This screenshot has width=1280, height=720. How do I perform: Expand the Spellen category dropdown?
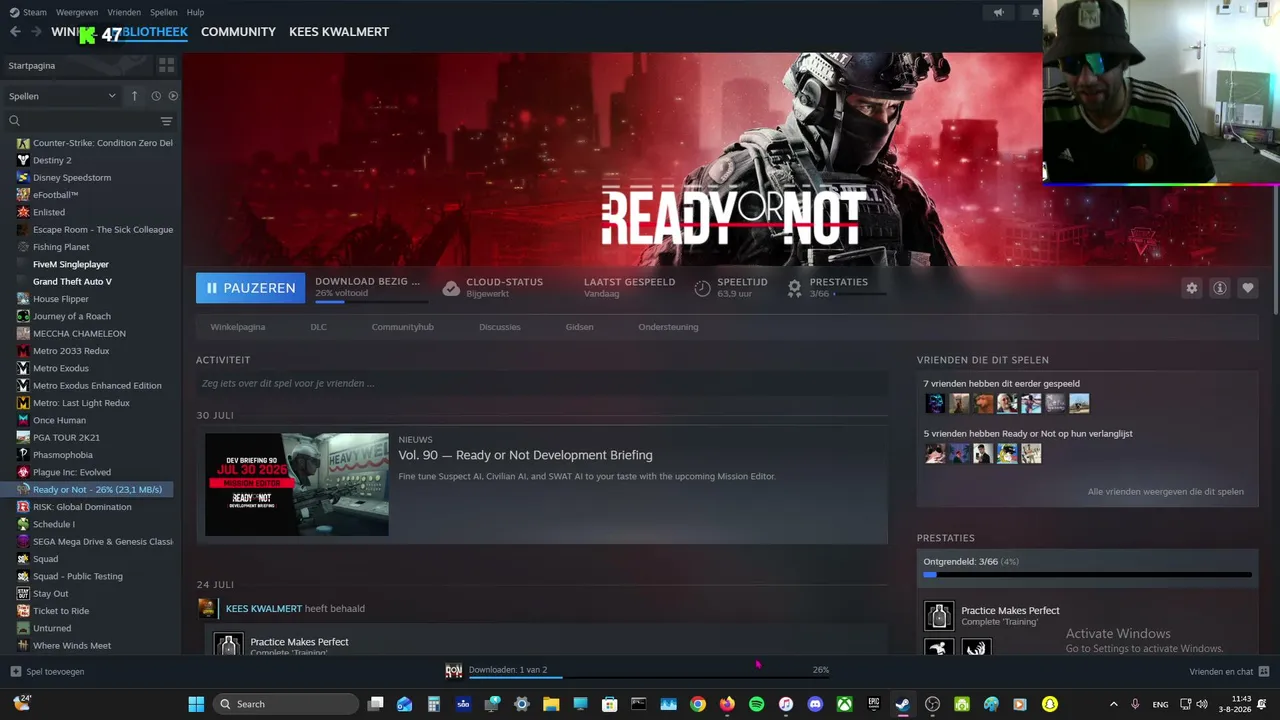click(62, 96)
